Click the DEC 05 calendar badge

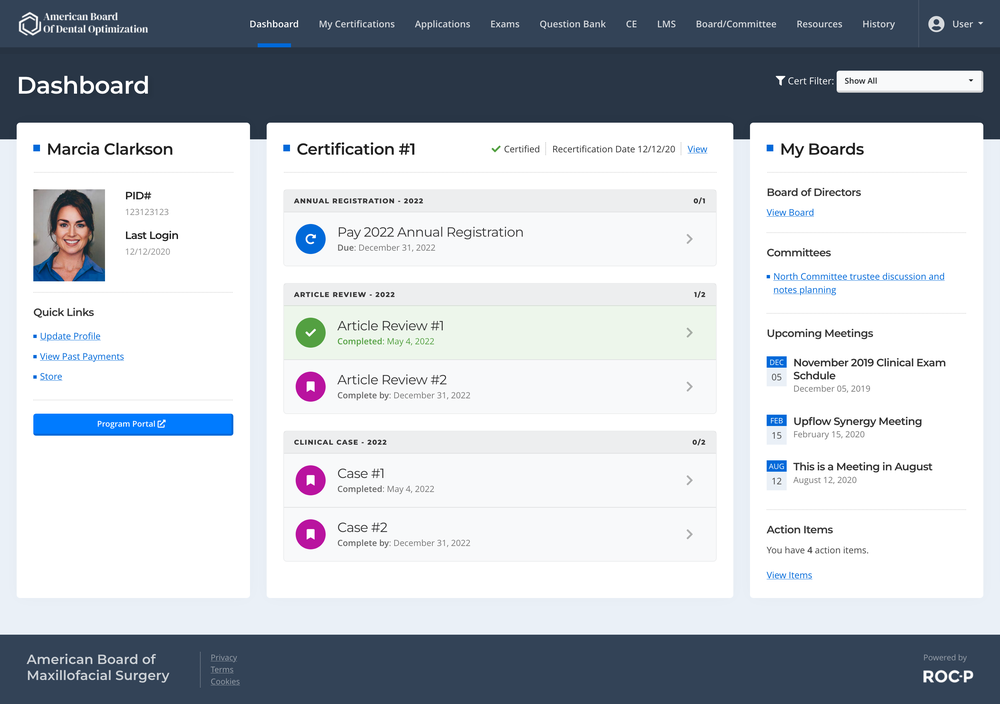(776, 368)
